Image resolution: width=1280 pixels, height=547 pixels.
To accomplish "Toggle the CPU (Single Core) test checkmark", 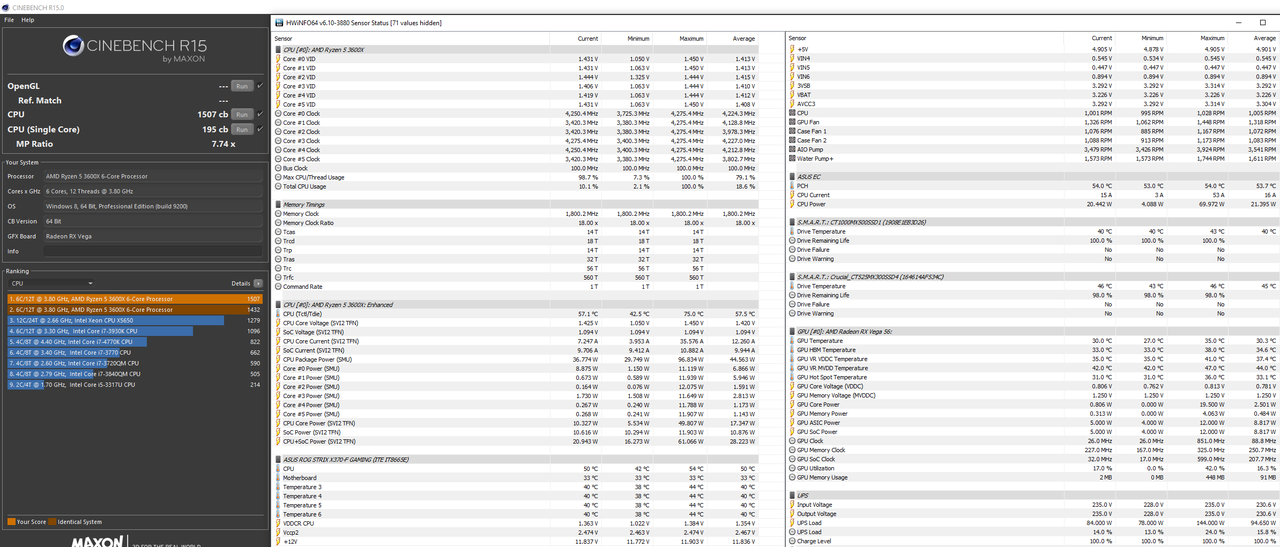I will [x=261, y=130].
